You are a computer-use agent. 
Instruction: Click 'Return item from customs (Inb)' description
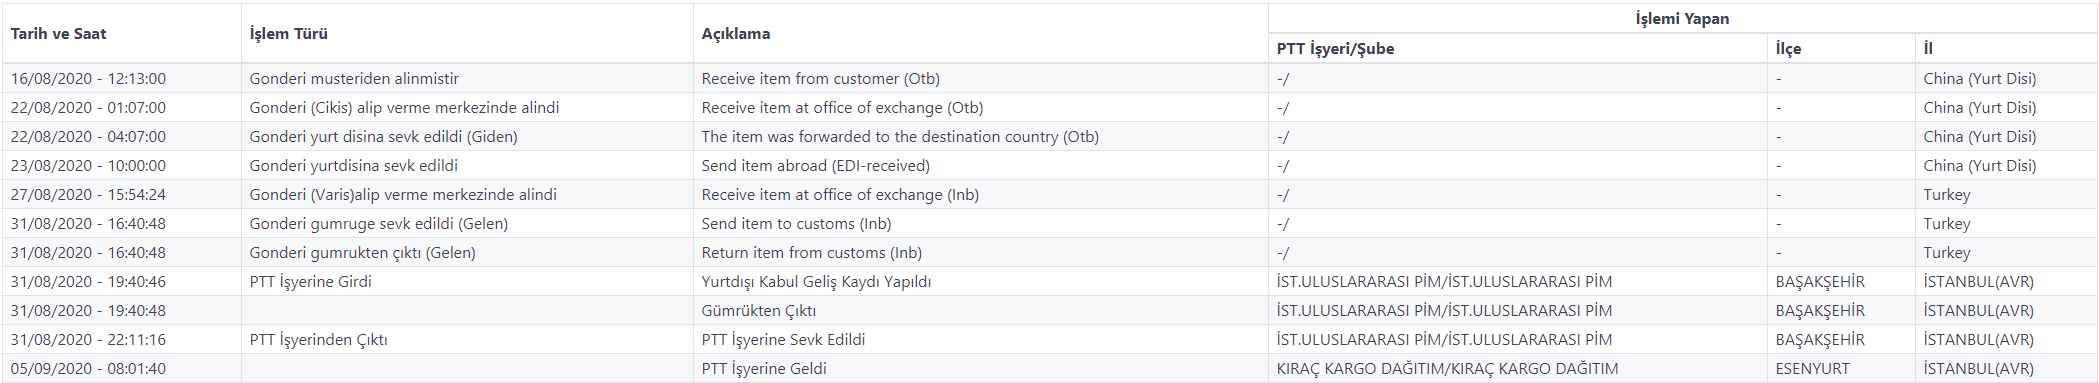[811, 253]
